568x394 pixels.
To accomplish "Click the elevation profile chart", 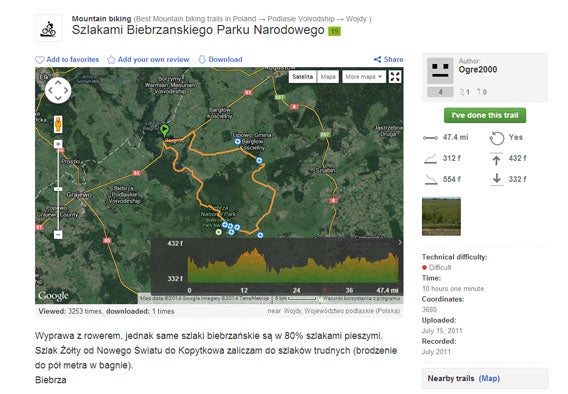I will coord(293,265).
